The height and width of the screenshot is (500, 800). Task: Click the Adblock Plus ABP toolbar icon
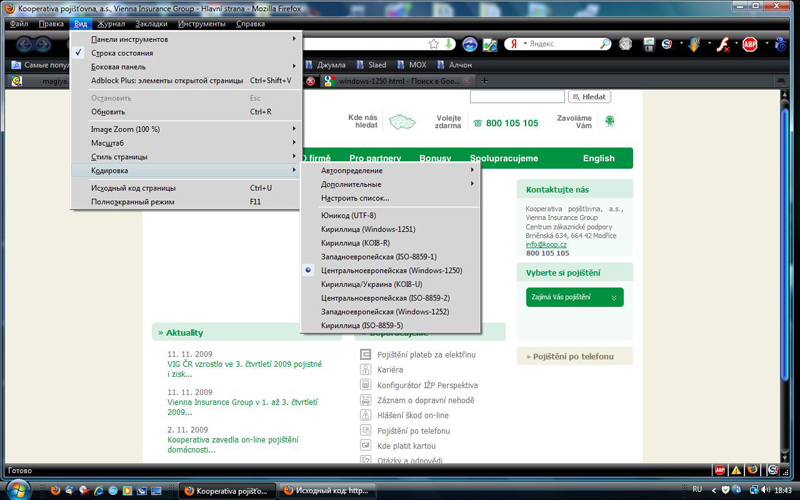pyautogui.click(x=749, y=44)
